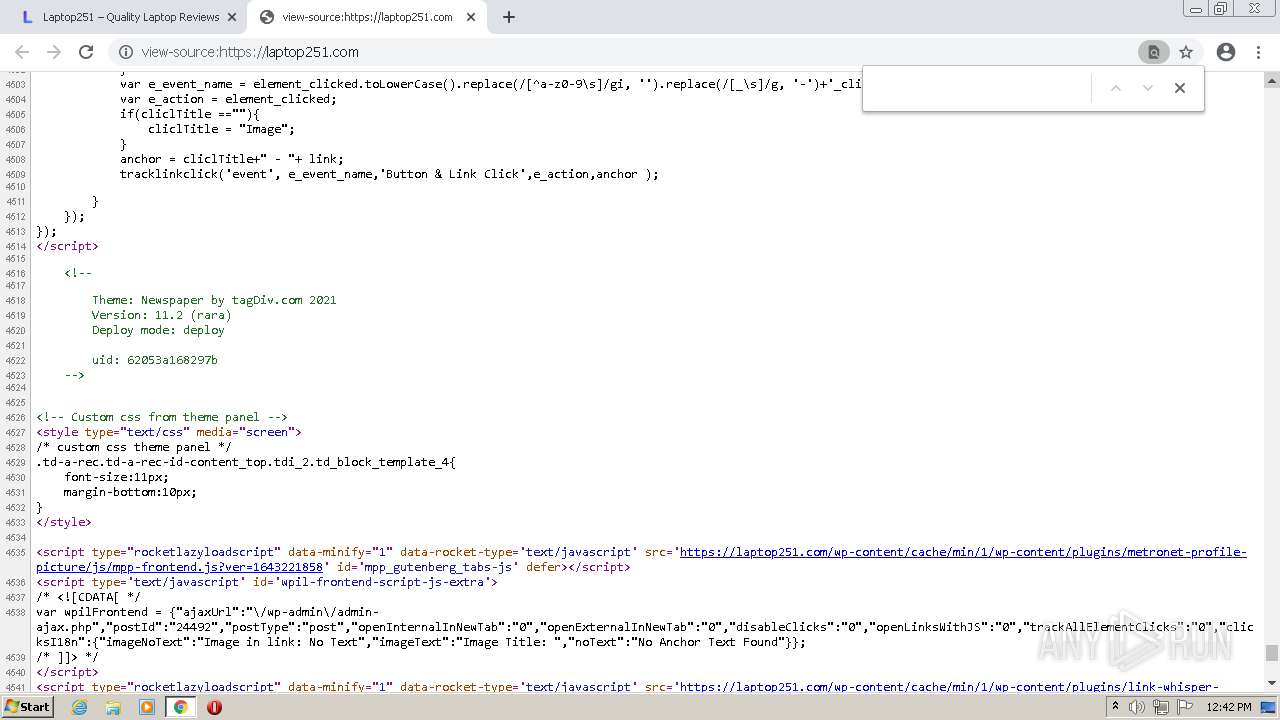Open the Windows Start menu

(27, 707)
